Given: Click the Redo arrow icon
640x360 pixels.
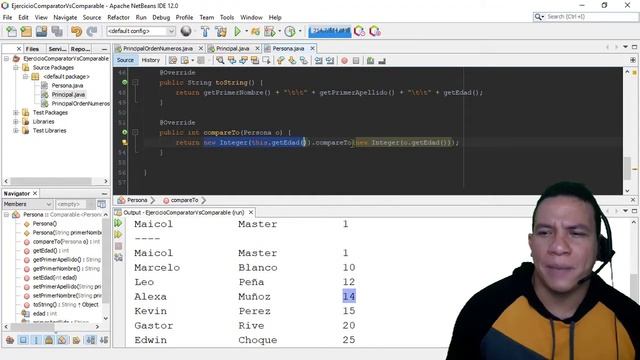Looking at the screenshot, I should click(x=92, y=31).
